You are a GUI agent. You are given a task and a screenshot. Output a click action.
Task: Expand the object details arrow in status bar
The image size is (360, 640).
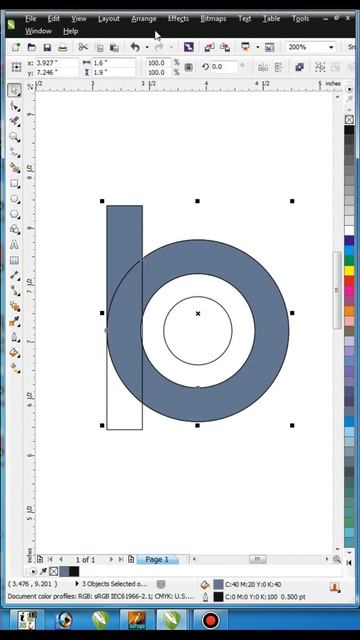coord(77,584)
